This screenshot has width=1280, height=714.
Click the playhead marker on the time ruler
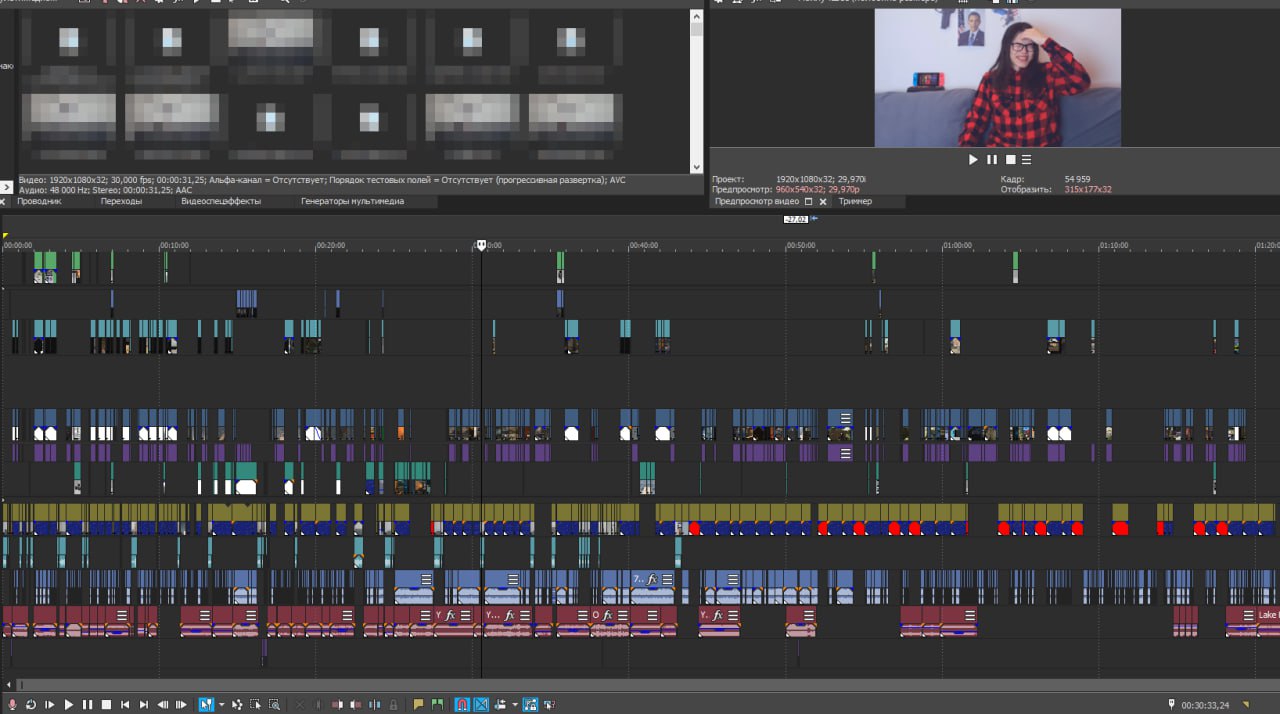tap(481, 245)
